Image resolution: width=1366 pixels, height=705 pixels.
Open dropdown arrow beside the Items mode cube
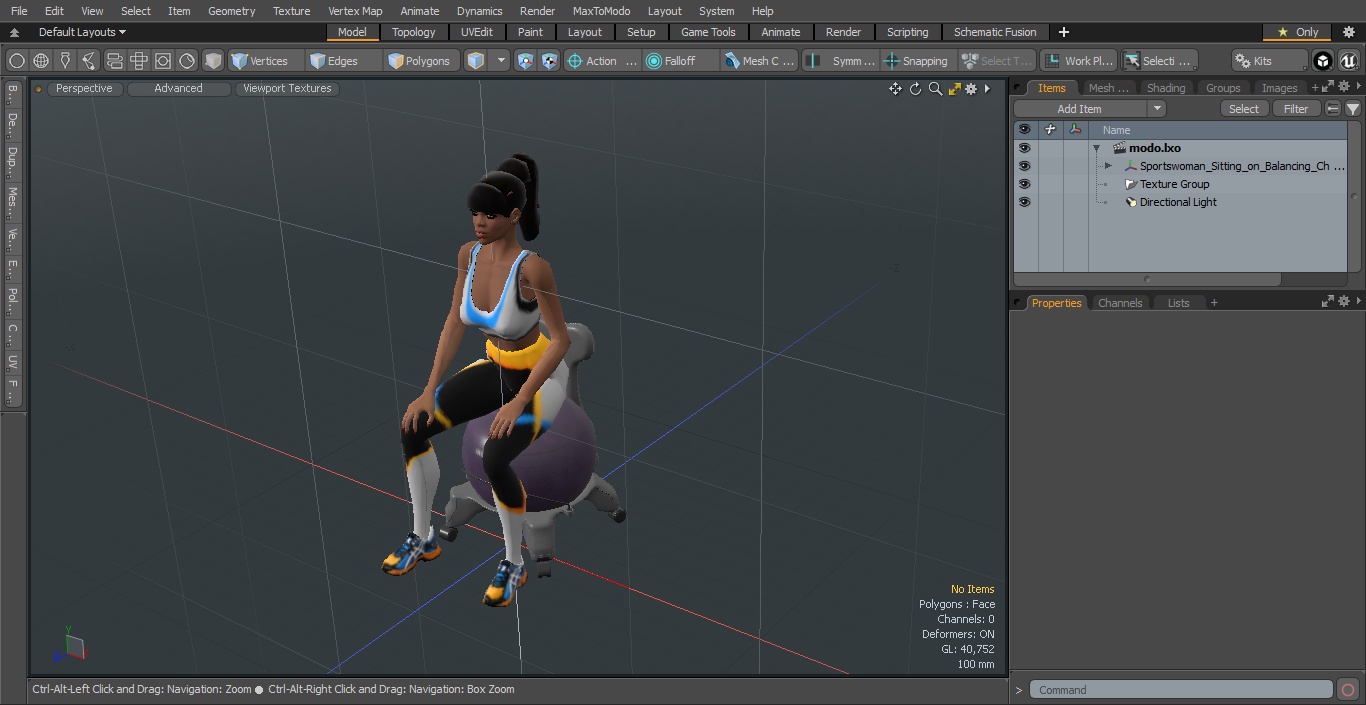501,61
